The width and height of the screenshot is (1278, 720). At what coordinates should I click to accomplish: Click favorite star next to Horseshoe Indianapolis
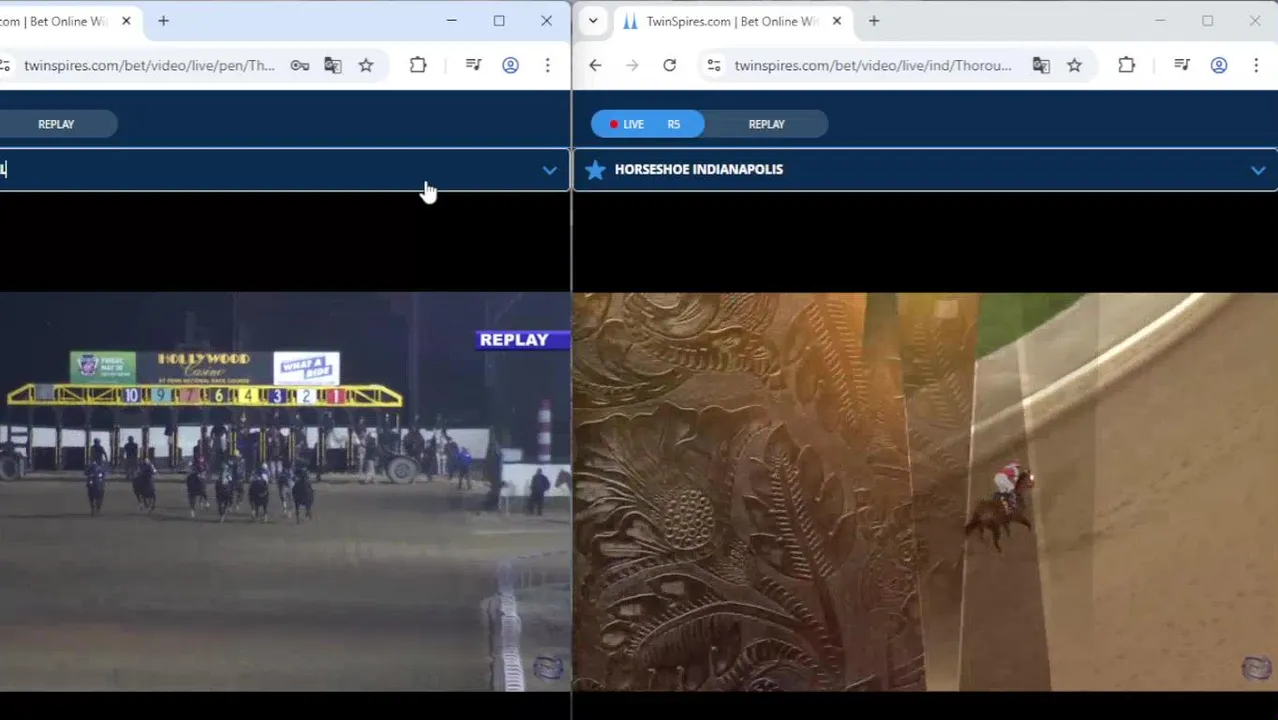coord(595,170)
